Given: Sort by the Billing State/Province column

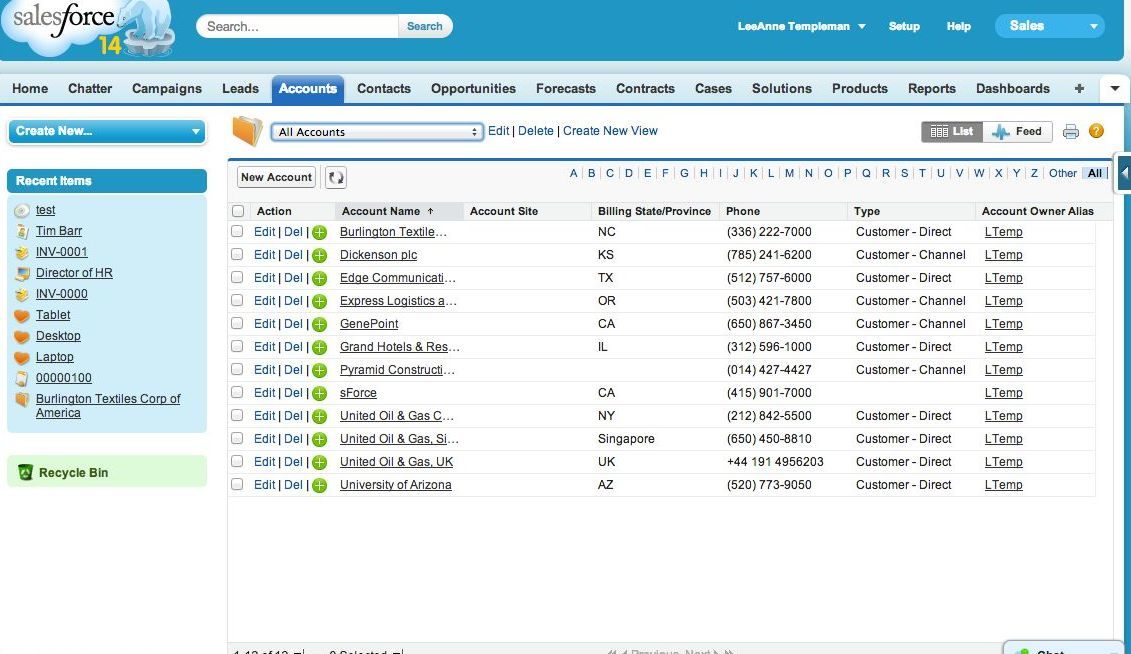Looking at the screenshot, I should tap(654, 211).
